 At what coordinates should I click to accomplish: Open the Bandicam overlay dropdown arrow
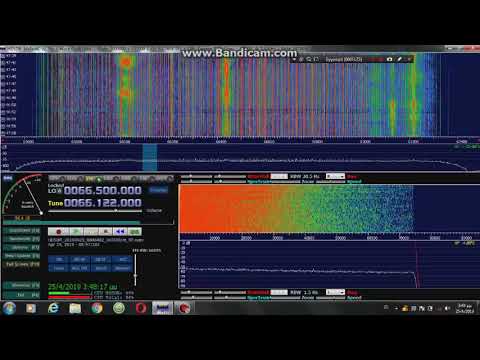tap(294, 59)
